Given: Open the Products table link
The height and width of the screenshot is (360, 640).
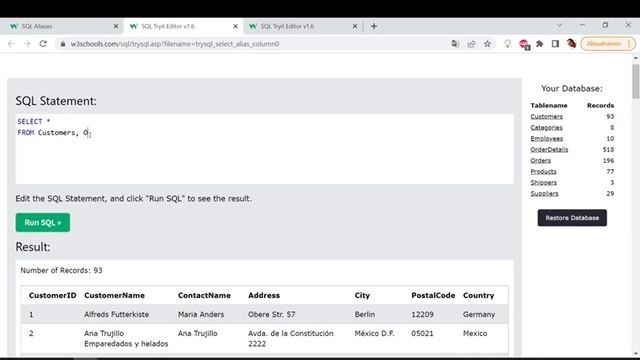Looking at the screenshot, I should [543, 172].
